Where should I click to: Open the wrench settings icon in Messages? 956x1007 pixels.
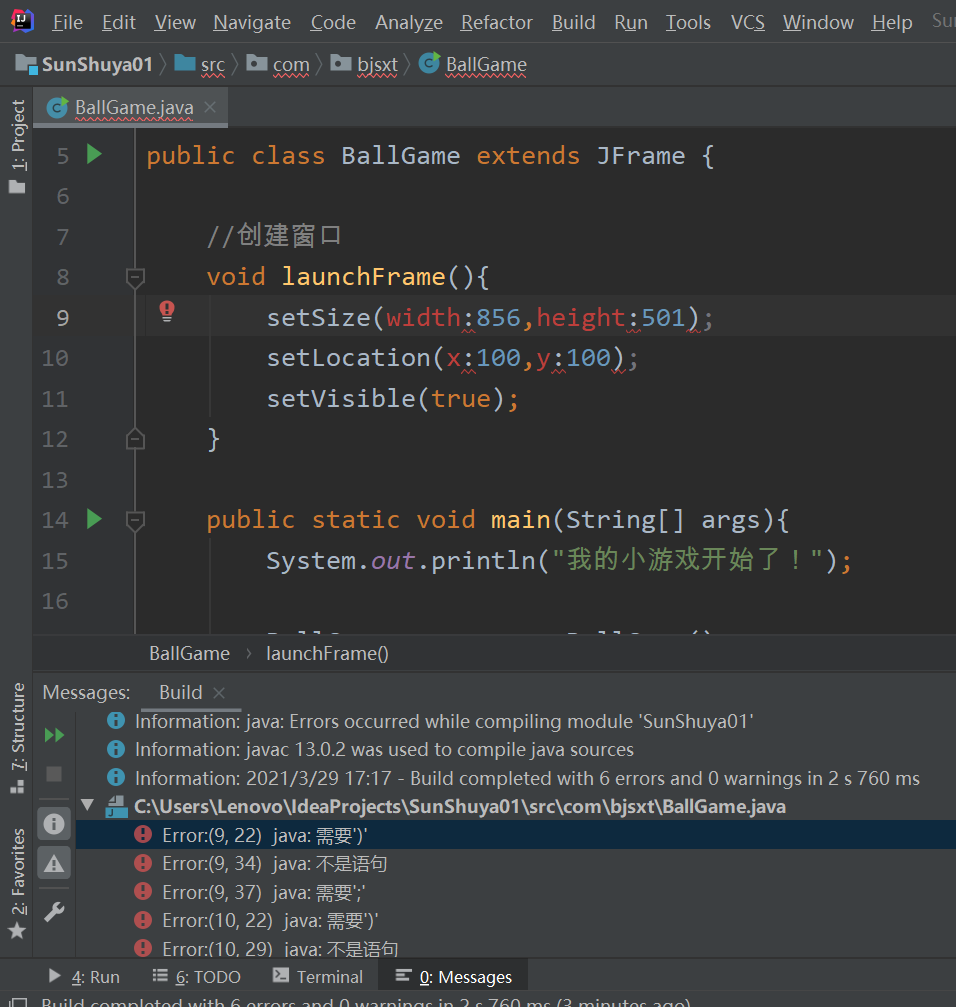tap(54, 912)
